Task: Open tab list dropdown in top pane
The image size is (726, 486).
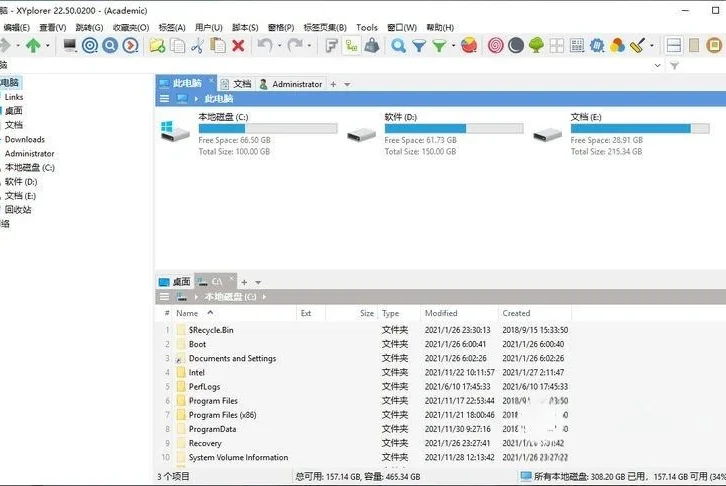Action: [x=347, y=85]
